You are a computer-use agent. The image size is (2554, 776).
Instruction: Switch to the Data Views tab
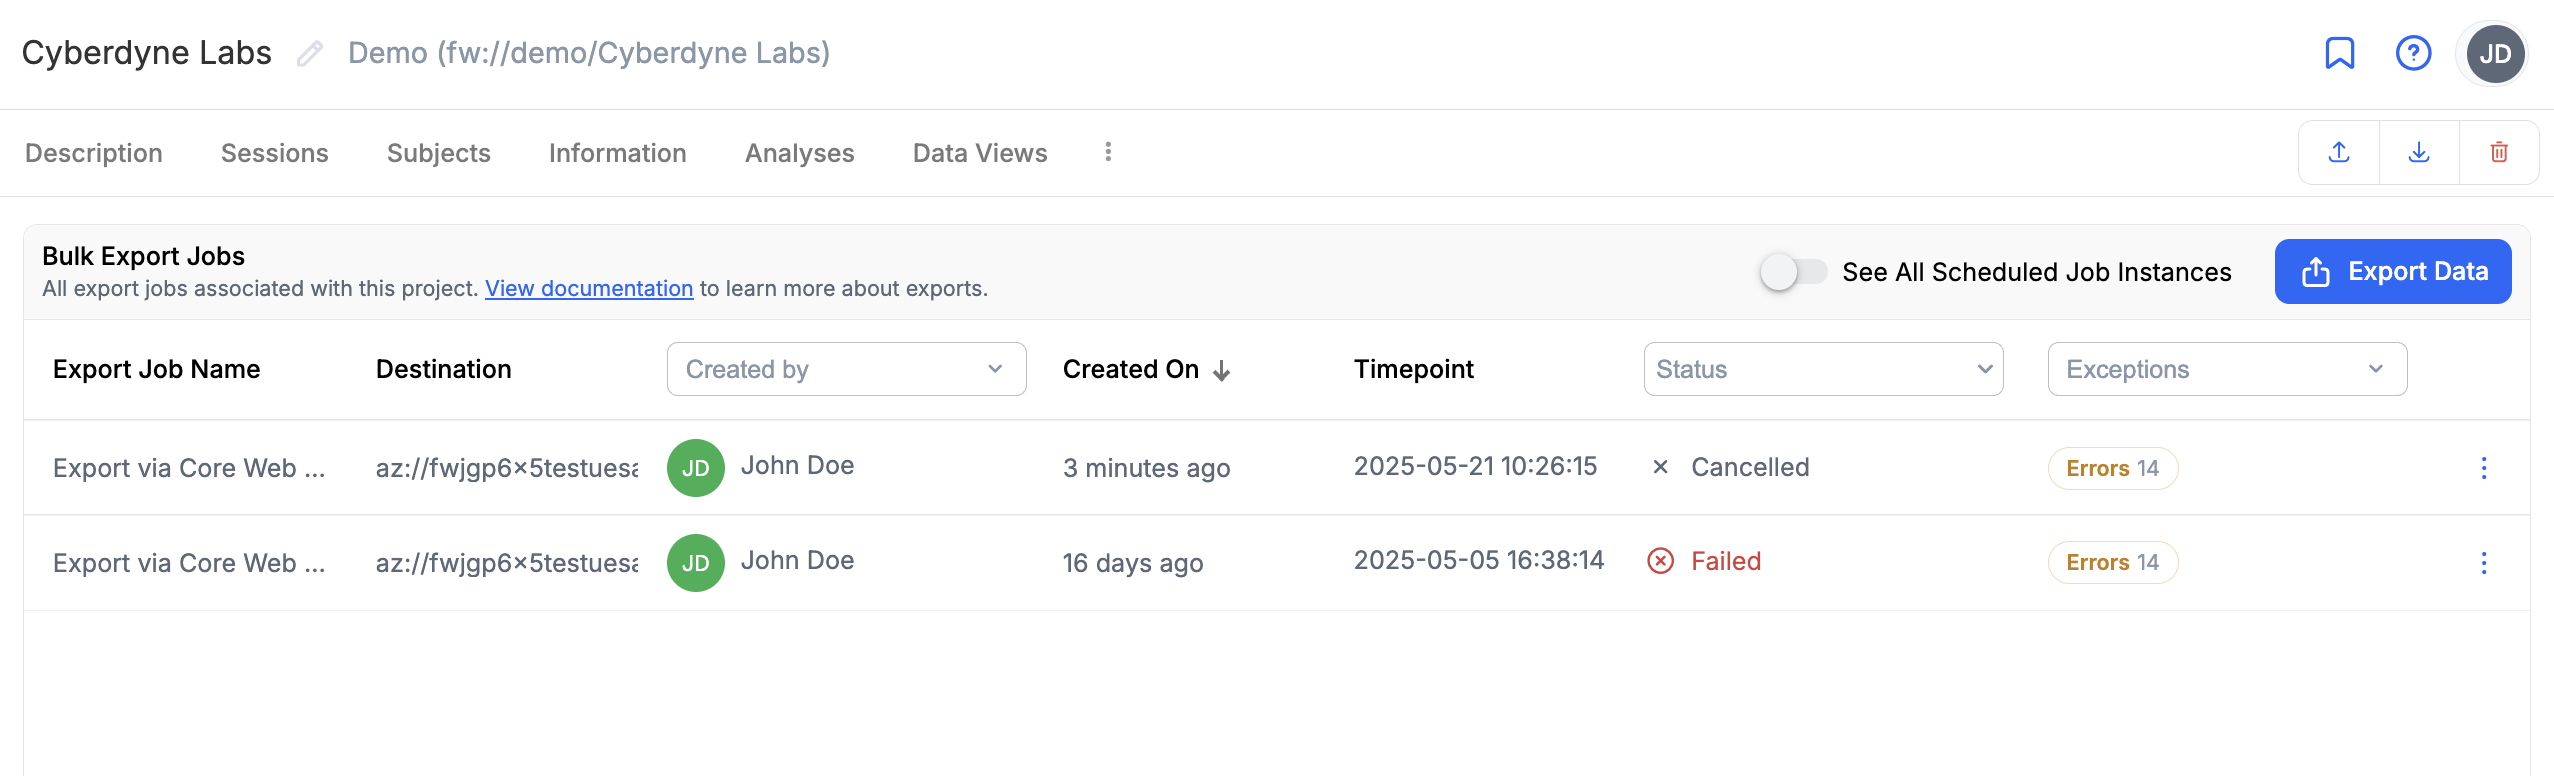[980, 153]
